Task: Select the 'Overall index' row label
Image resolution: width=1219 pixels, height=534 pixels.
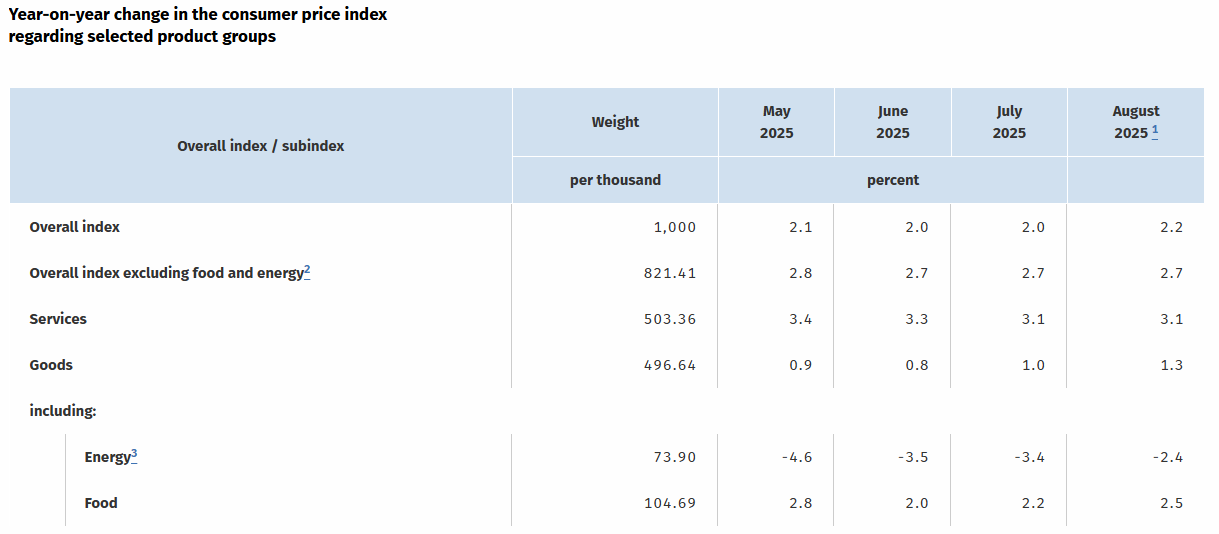Action: (75, 227)
